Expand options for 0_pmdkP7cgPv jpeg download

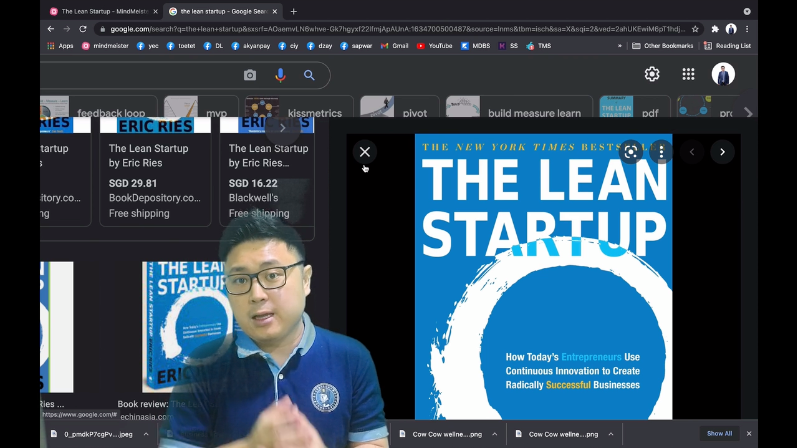point(146,434)
